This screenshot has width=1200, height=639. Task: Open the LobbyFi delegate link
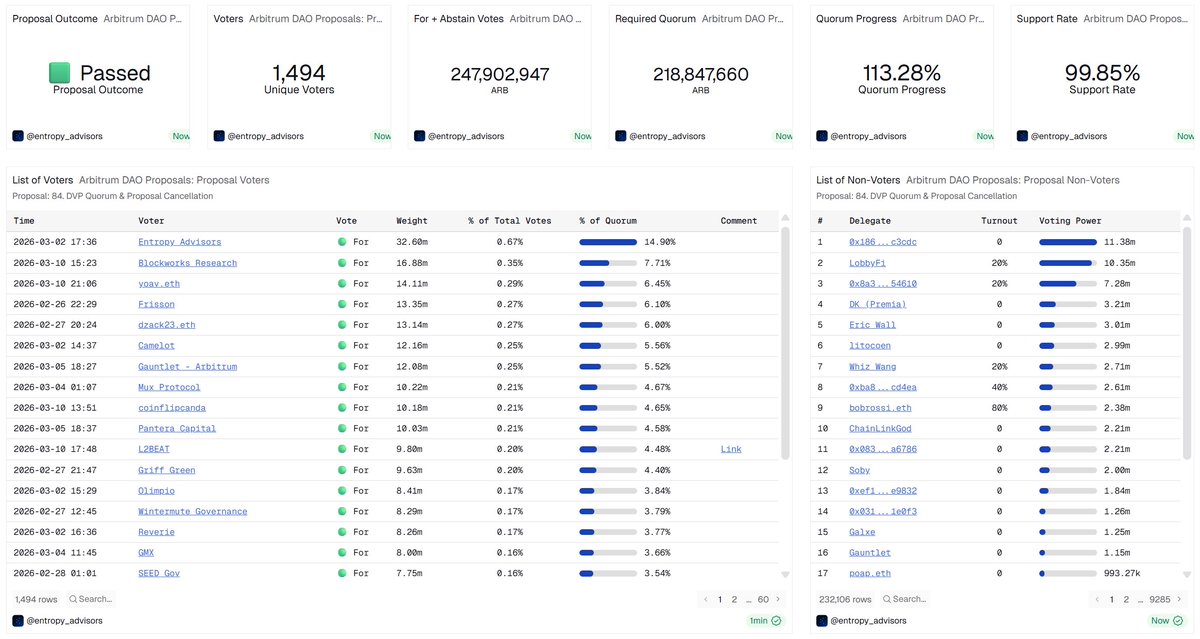[x=870, y=262]
